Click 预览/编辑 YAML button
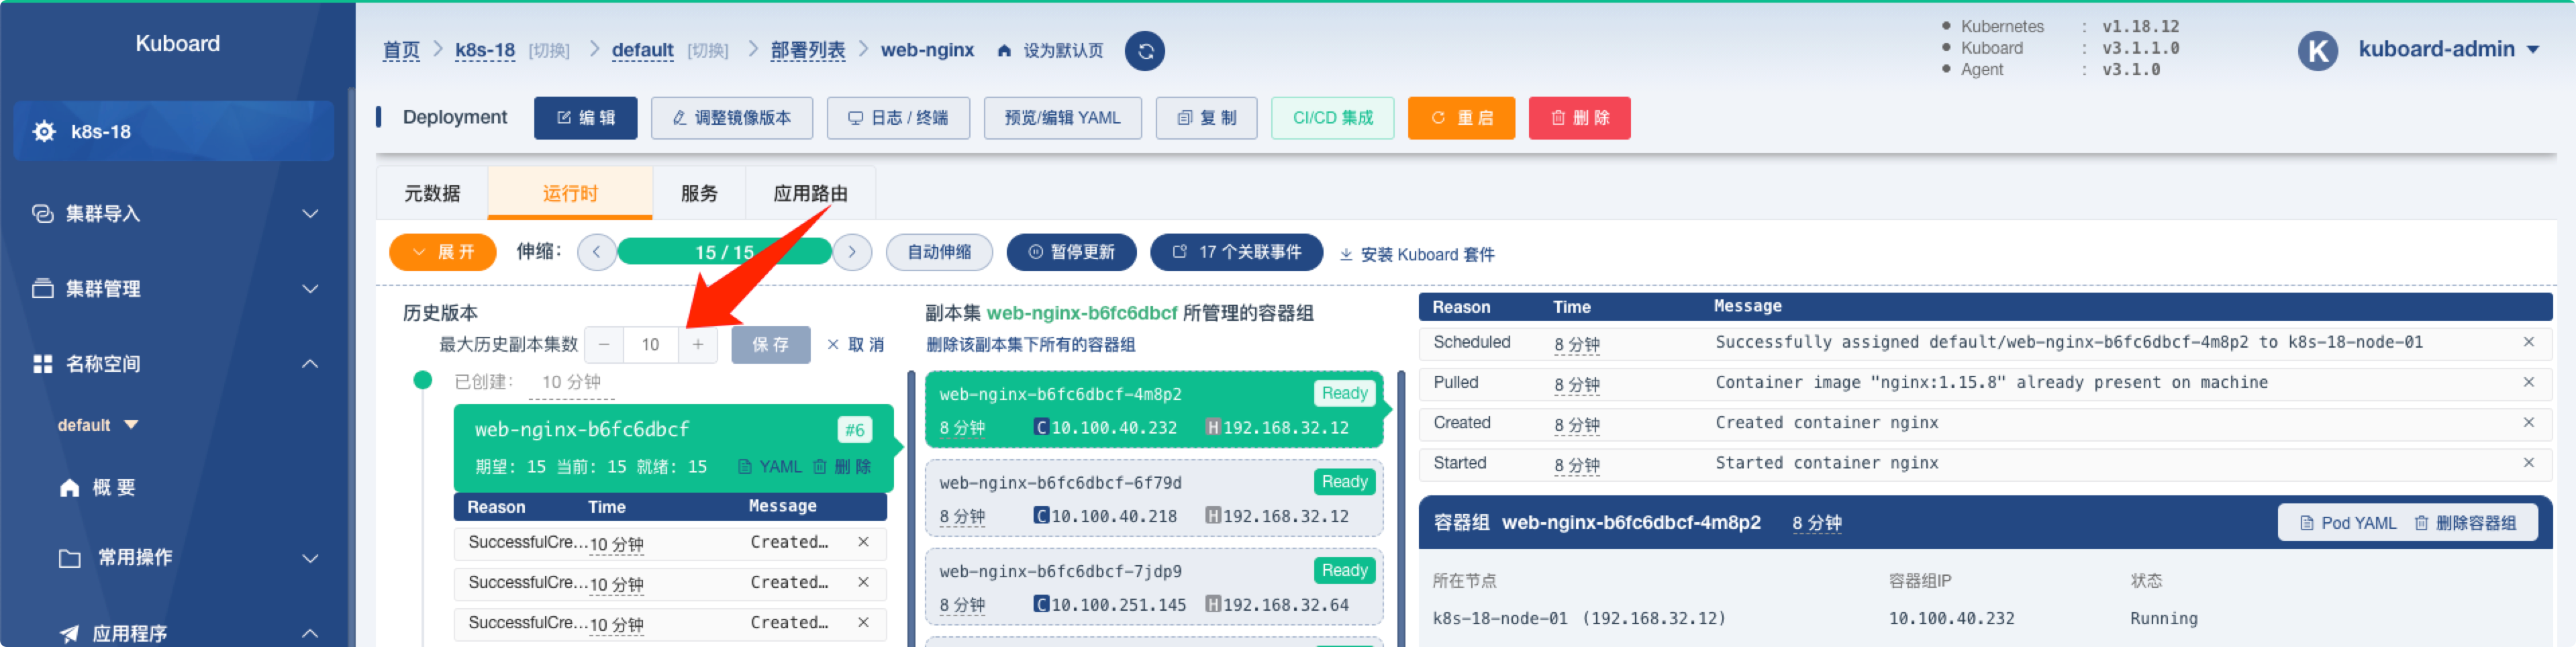2576x647 pixels. (1062, 118)
